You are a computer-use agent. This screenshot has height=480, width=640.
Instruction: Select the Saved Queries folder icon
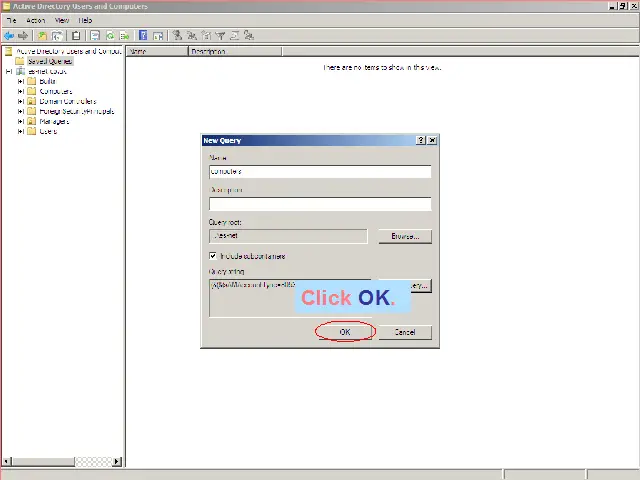point(21,61)
